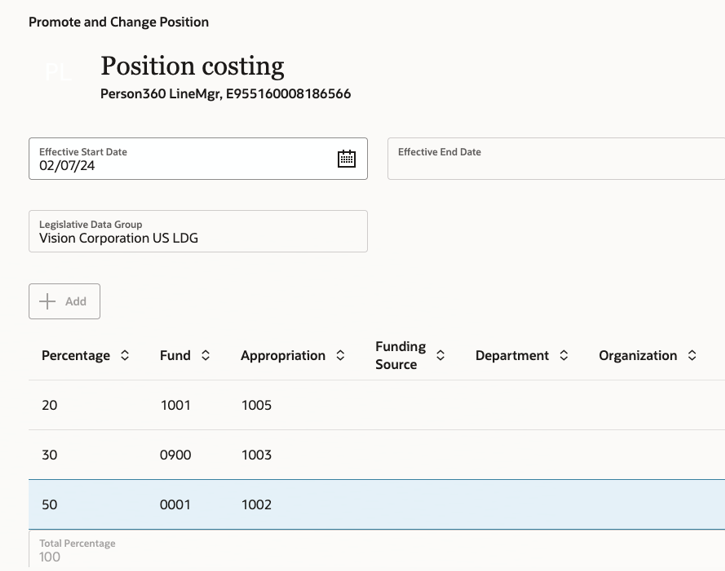Sort by Percentage column
725x571 pixels.
click(x=125, y=355)
